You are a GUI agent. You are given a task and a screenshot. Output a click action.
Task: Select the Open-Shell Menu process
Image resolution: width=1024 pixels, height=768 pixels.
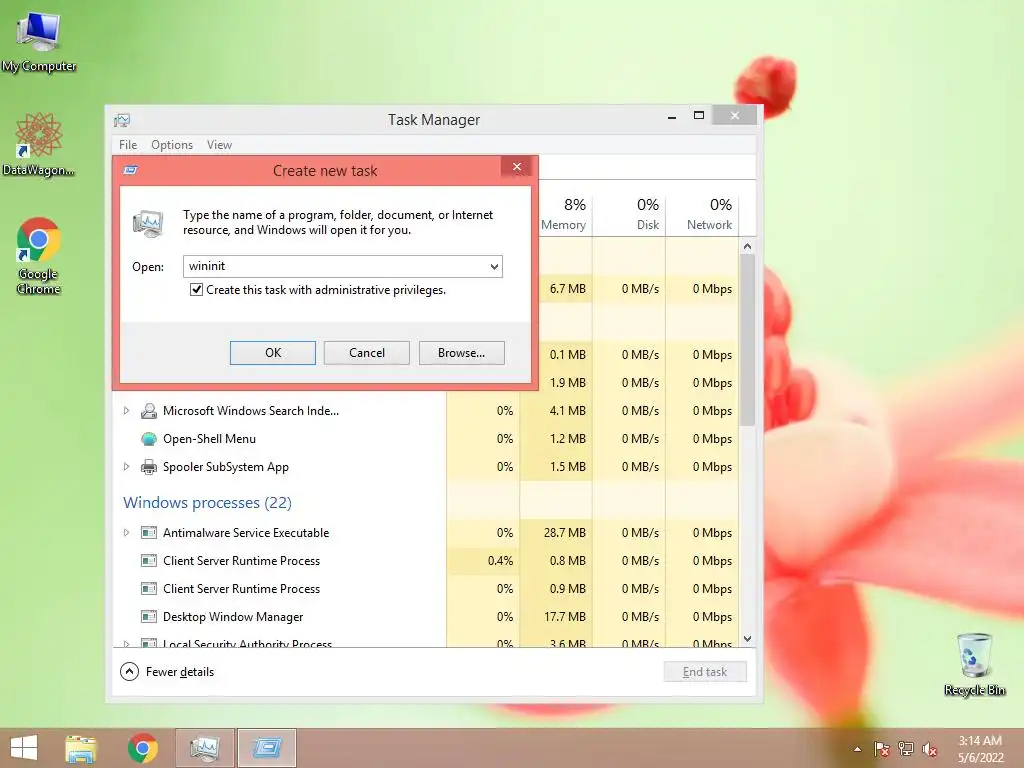point(210,439)
